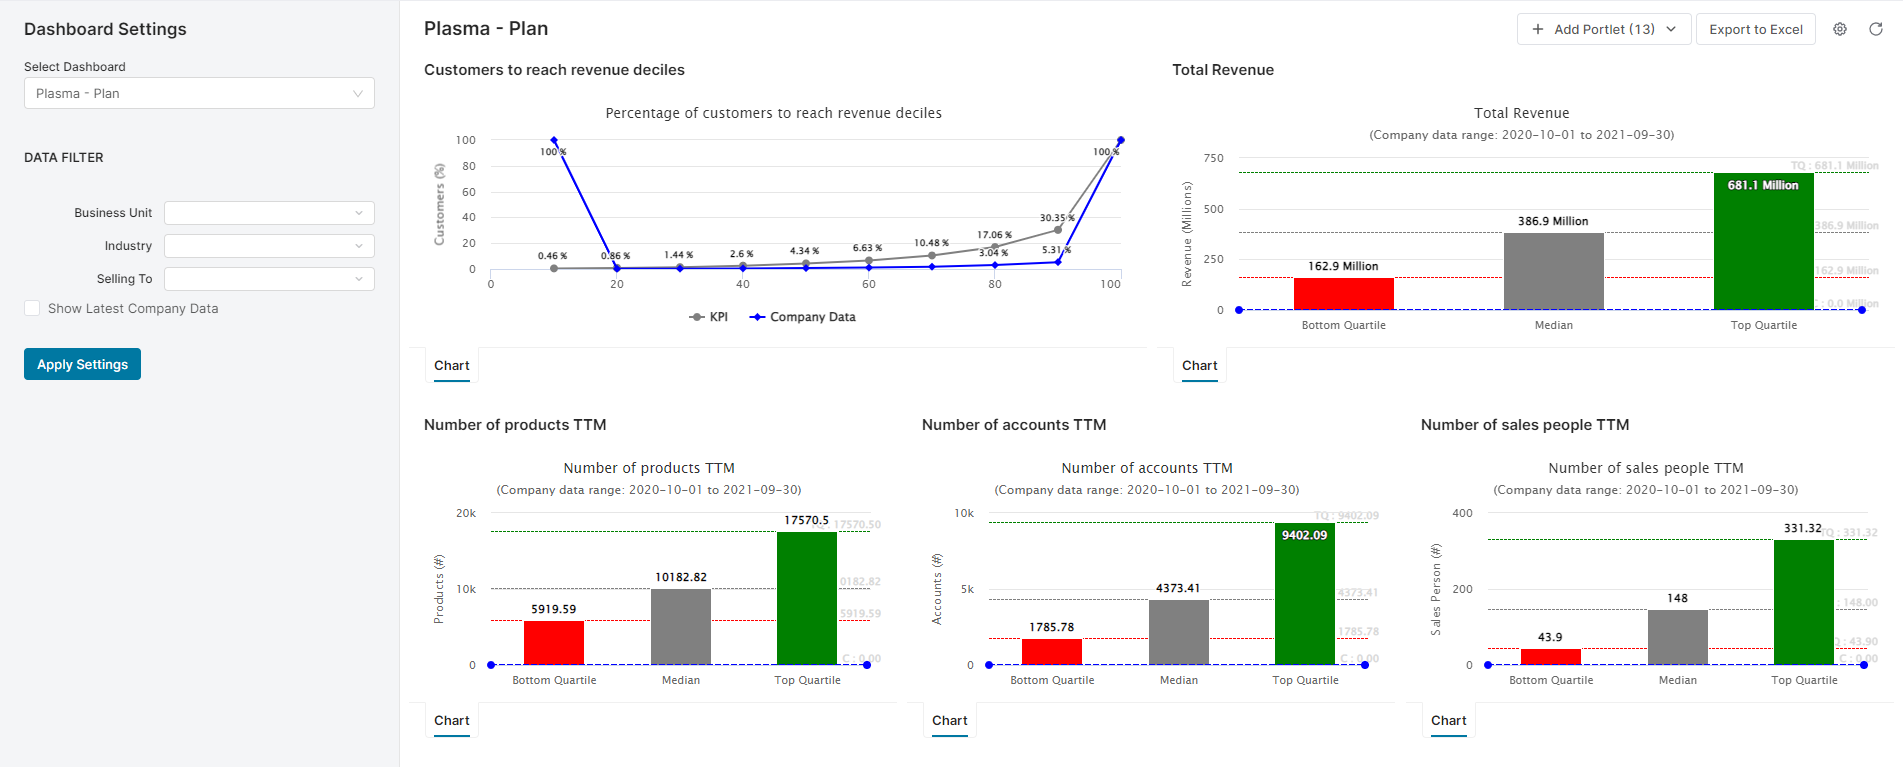Click plus icon in Add Portlet button
Viewport: 1903px width, 767px height.
(x=1538, y=29)
